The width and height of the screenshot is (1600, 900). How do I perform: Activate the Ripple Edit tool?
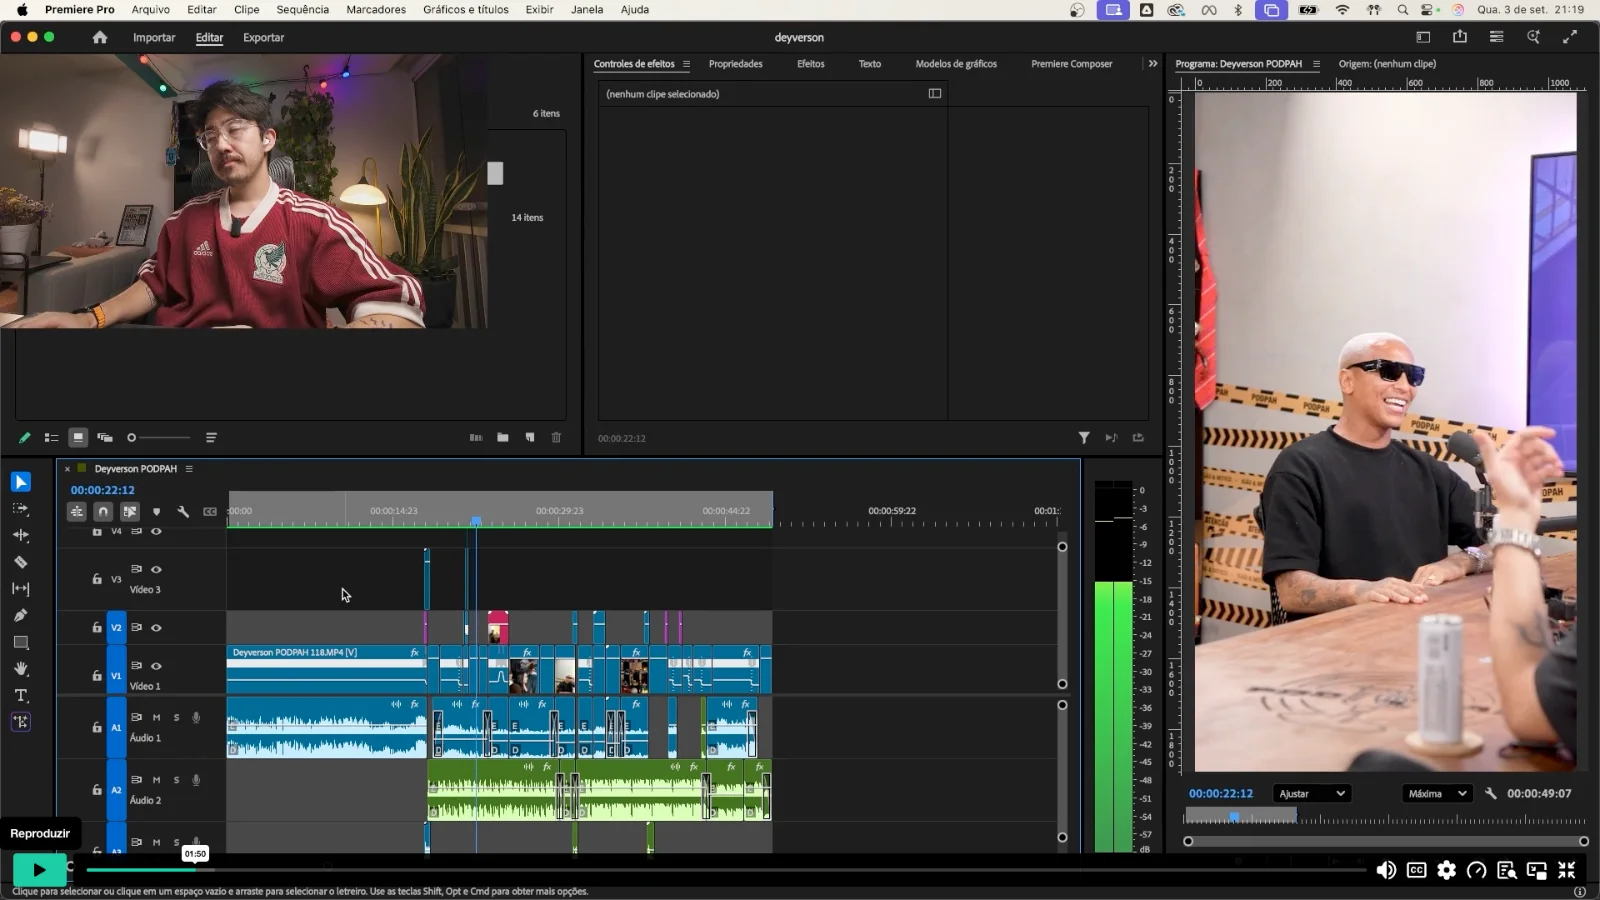[21, 535]
